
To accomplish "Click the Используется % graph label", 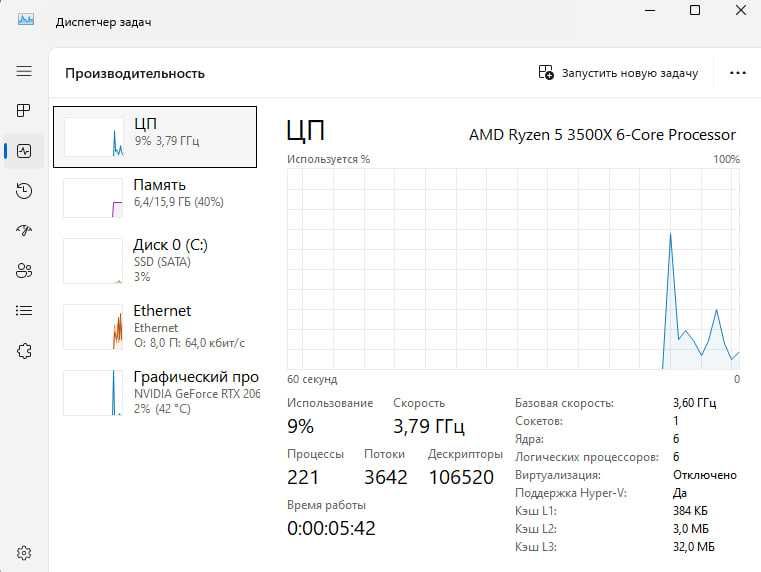I will pyautogui.click(x=329, y=159).
